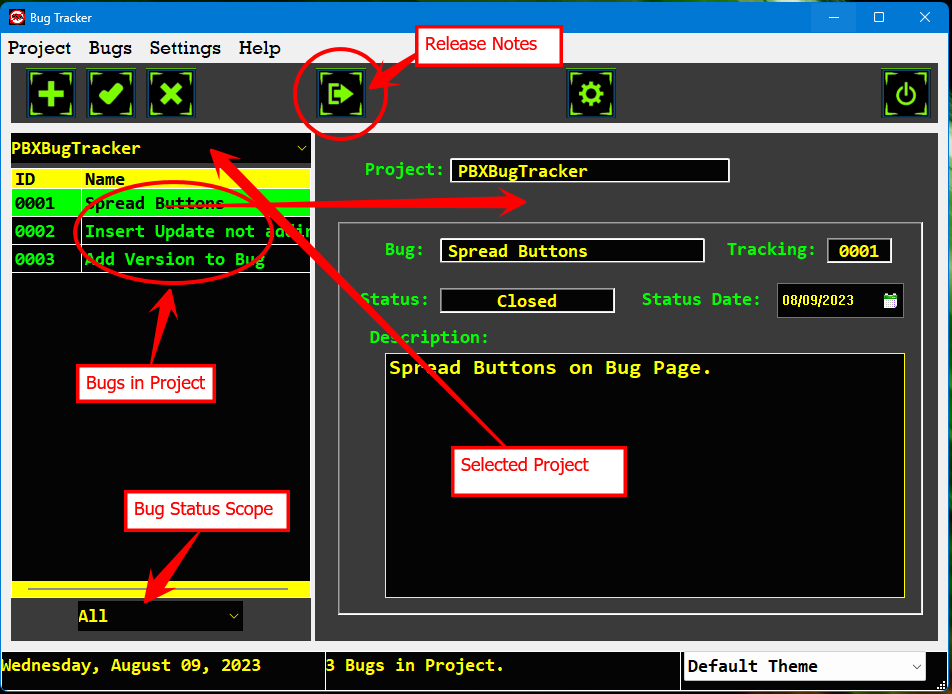Viewport: 952px width, 694px height.
Task: Click the Tracking number field 0001
Action: 859,251
